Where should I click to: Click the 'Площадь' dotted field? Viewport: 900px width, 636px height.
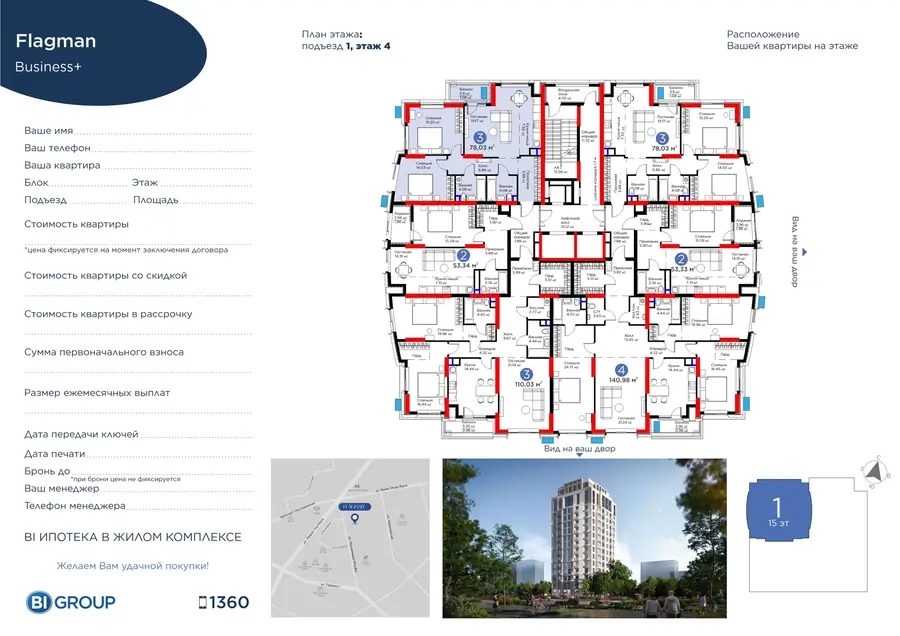pyautogui.click(x=216, y=200)
